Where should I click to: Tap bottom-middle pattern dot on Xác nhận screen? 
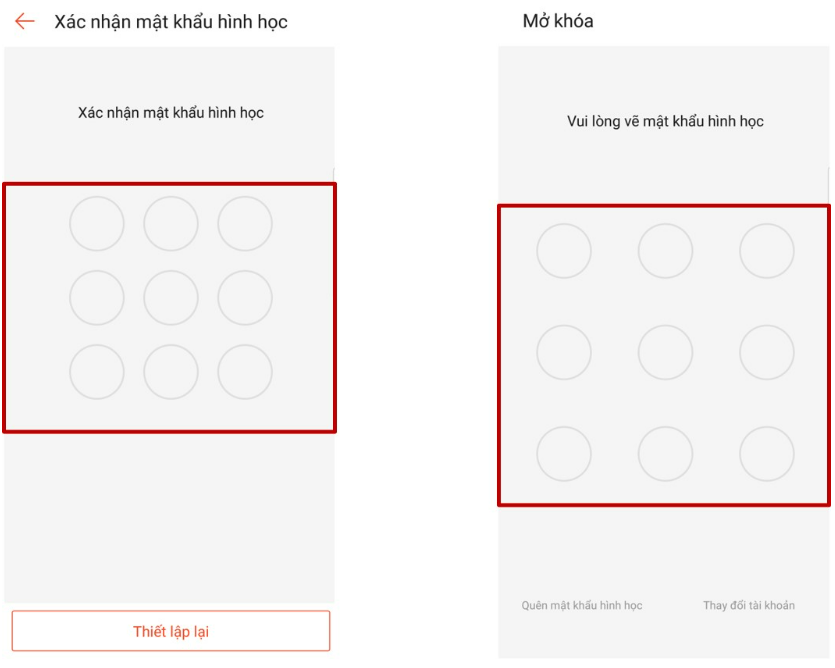(x=171, y=372)
